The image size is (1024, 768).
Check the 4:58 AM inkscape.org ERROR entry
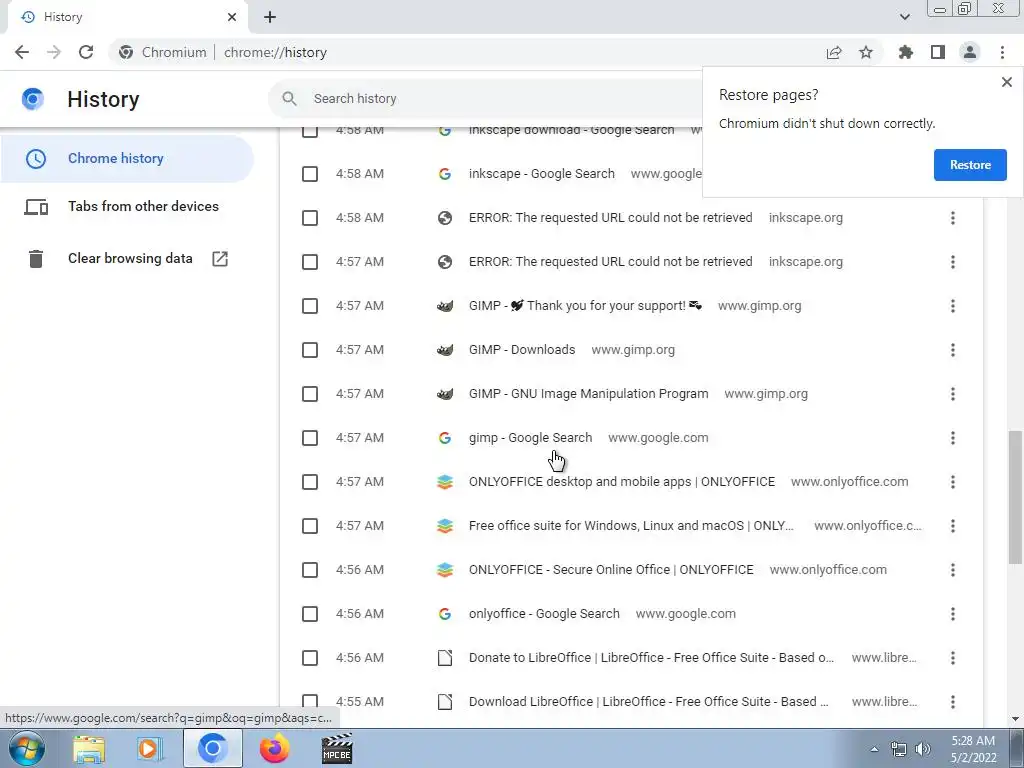point(310,218)
